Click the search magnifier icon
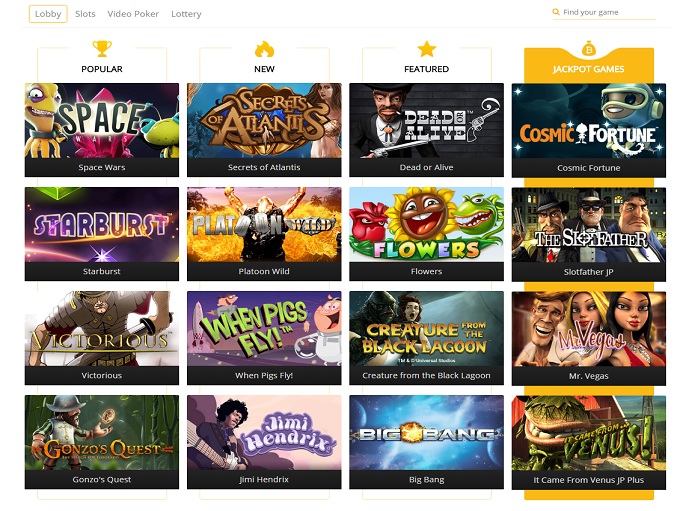Screen dimensions: 680x511 click(x=556, y=12)
